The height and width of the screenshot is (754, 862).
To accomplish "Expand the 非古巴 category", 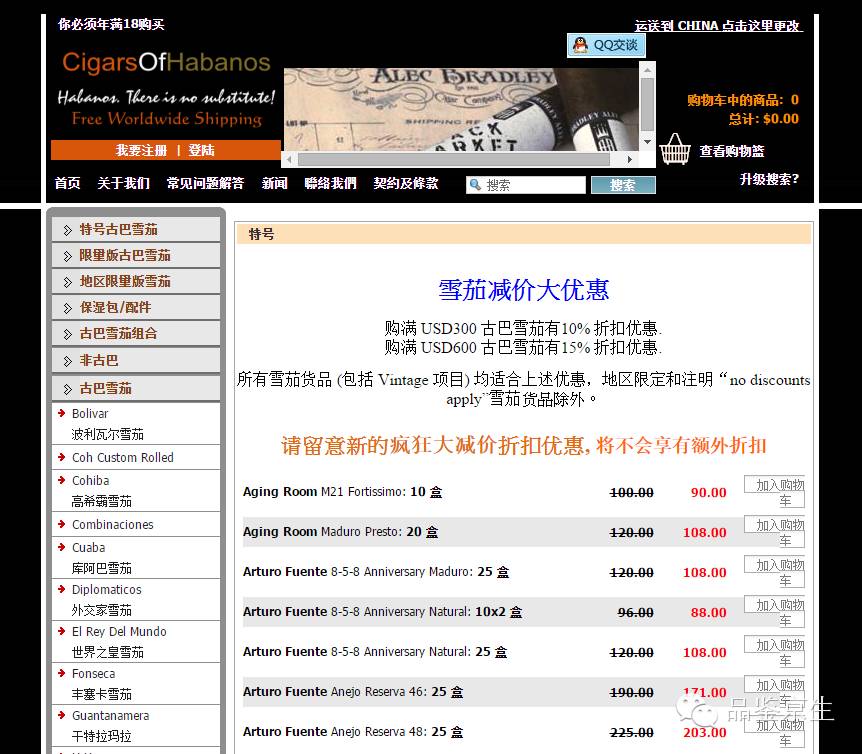I will click(x=136, y=361).
